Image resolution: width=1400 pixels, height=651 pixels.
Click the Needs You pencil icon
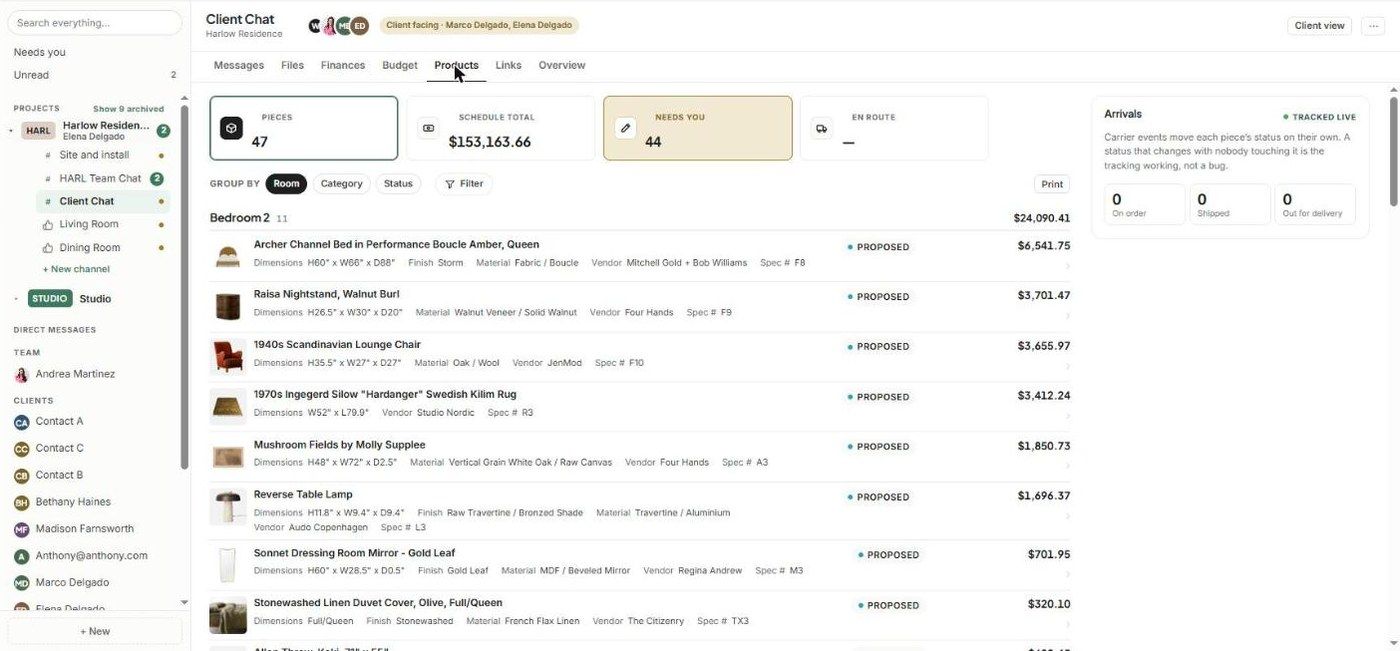click(625, 128)
